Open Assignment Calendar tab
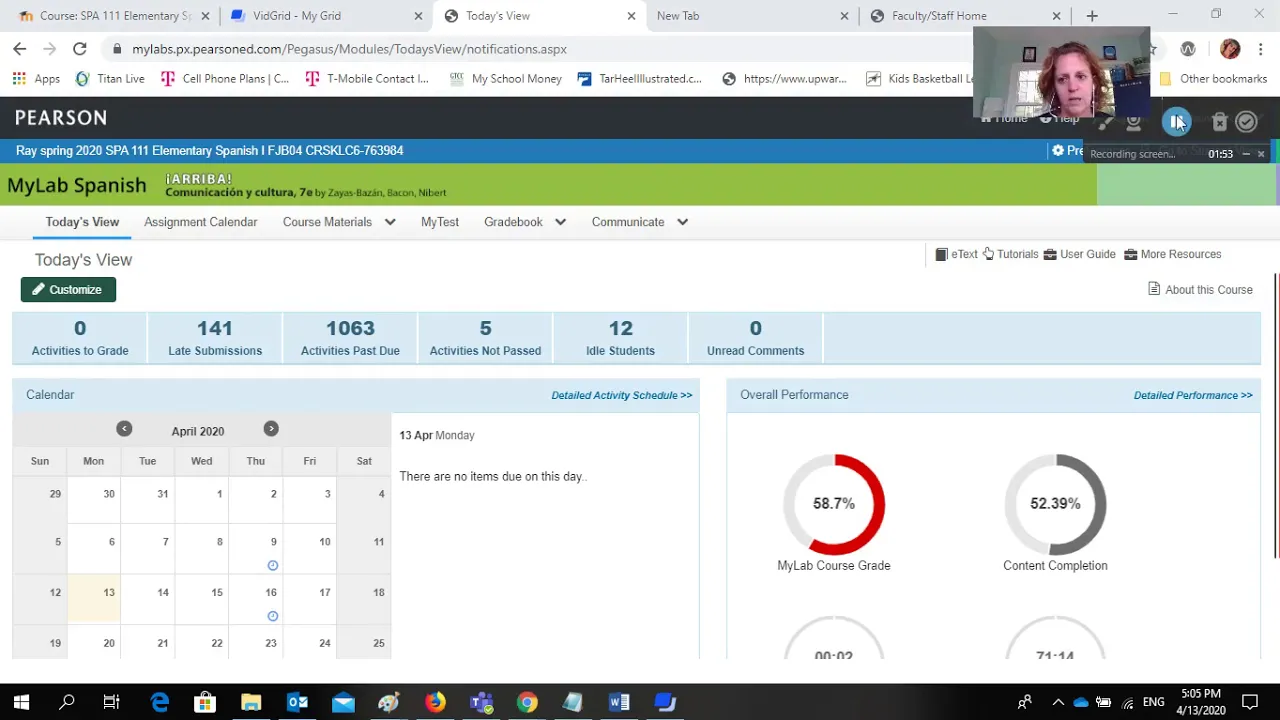The width and height of the screenshot is (1280, 720). click(x=200, y=222)
